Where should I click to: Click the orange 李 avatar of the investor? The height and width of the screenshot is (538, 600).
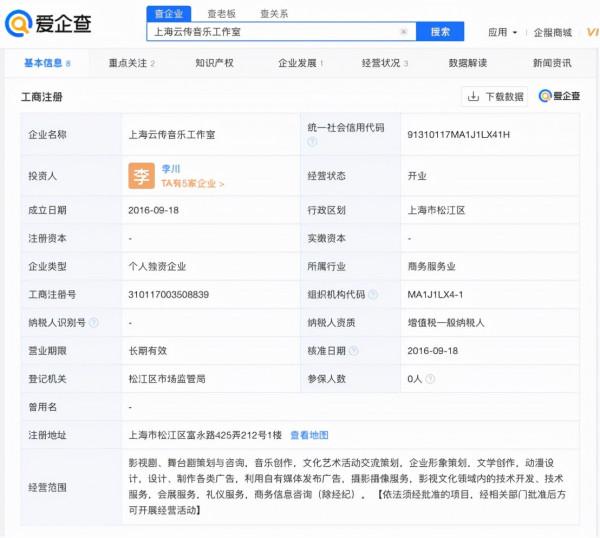click(142, 176)
